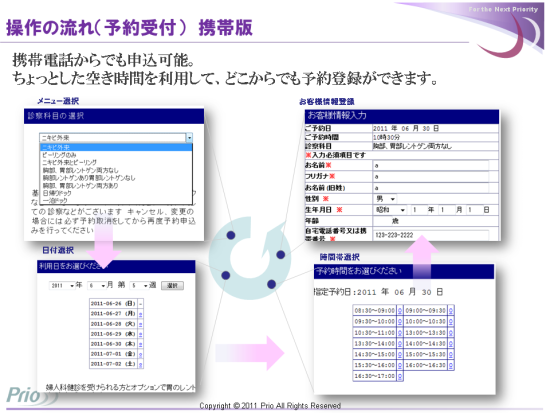Image resolution: width=550 pixels, height=413 pixels.
Task: Open the year 2011 dropdown
Action: 62,286
